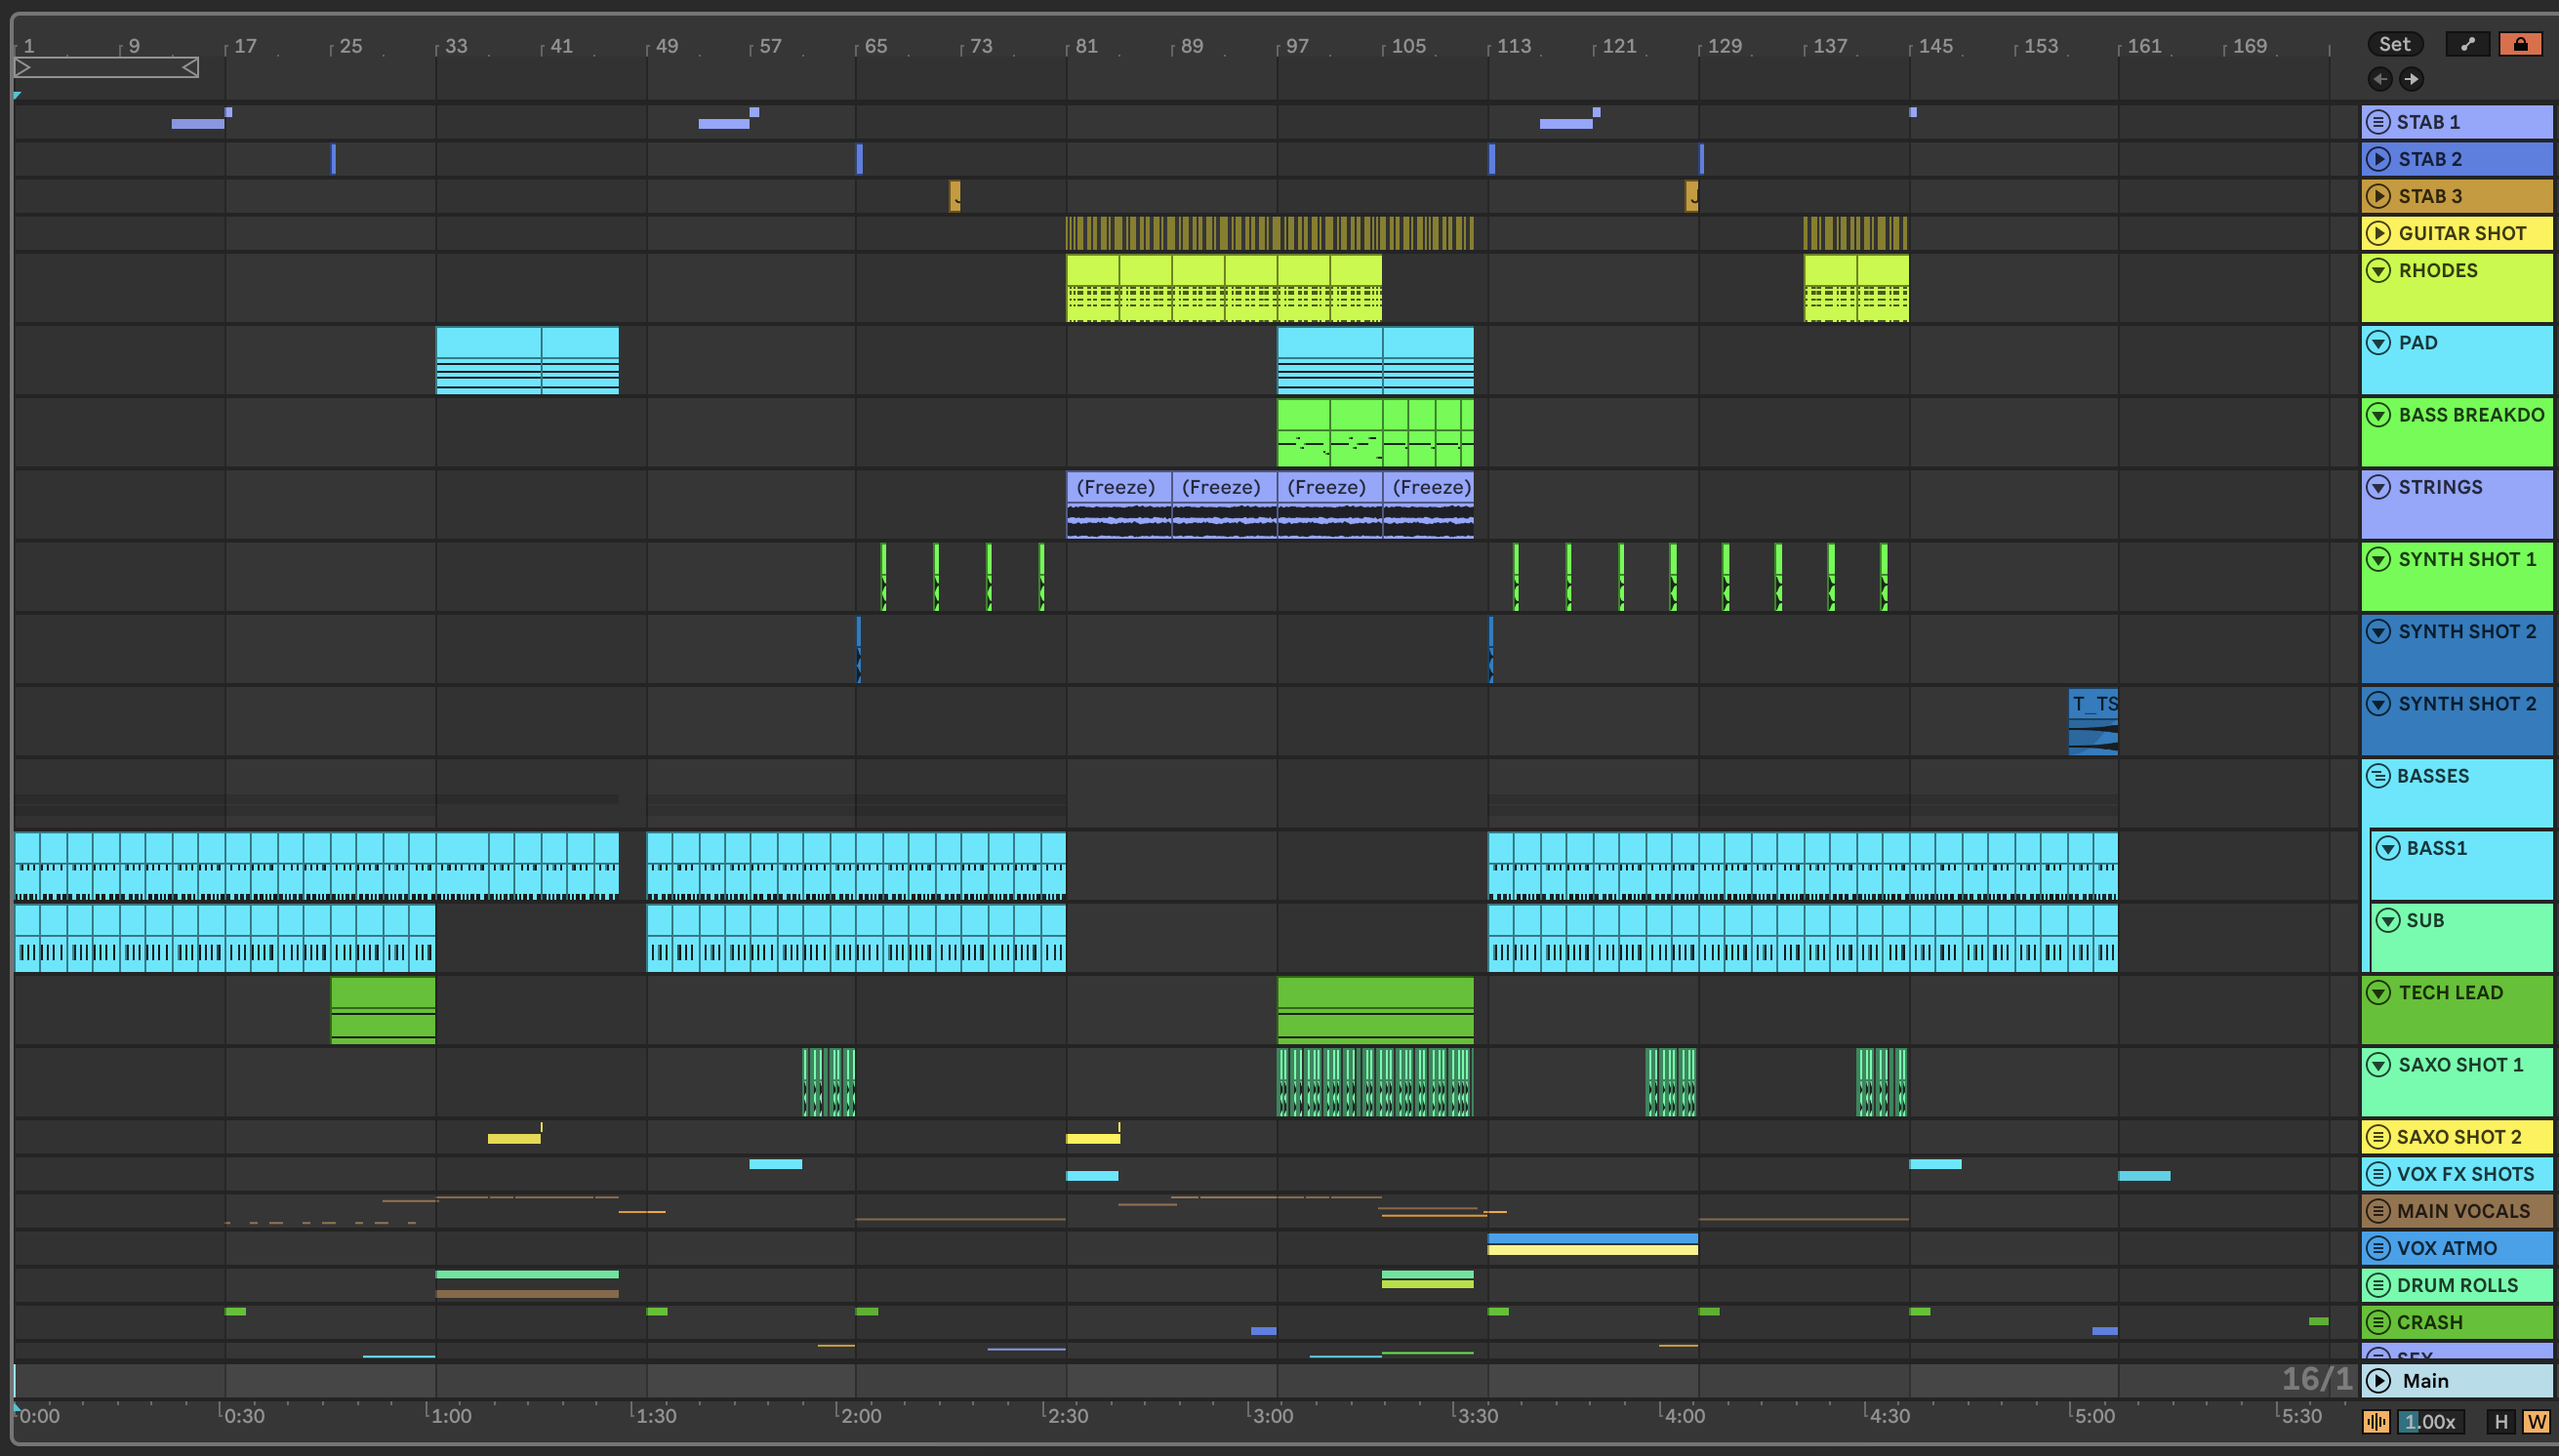Viewport: 2559px width, 1456px height.
Task: Click bar 65 in the beat ruler
Action: point(875,46)
